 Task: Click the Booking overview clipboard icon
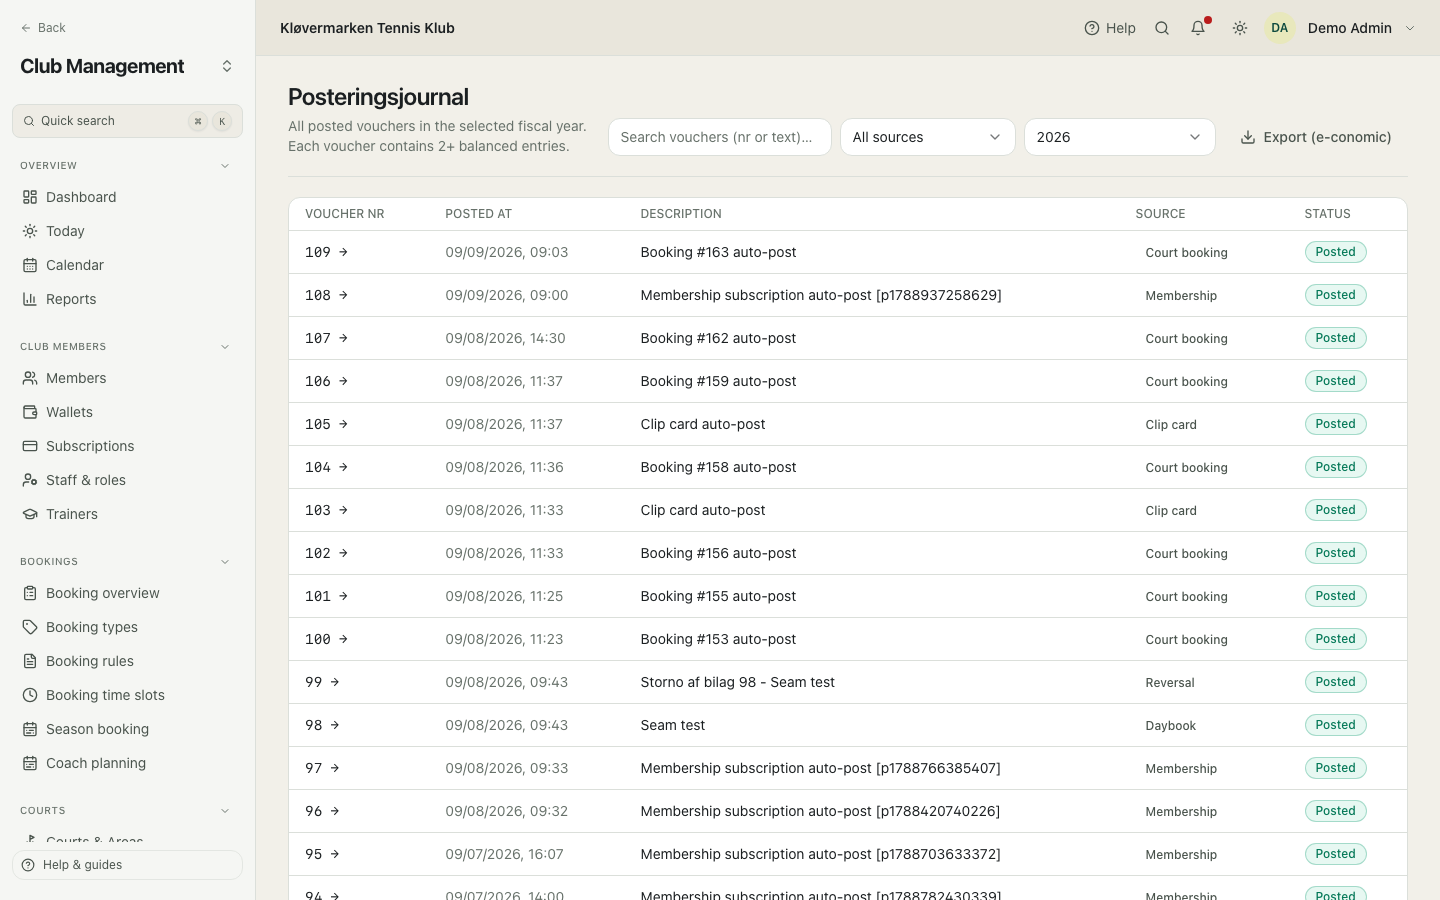(x=30, y=593)
